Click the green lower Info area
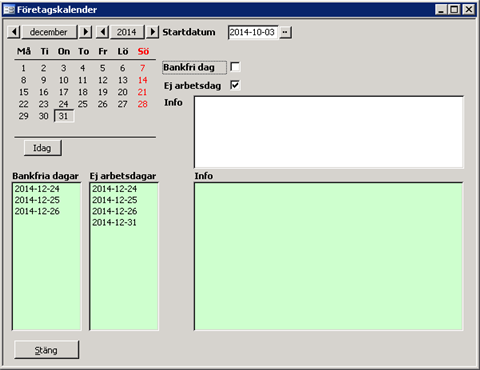 [x=328, y=256]
